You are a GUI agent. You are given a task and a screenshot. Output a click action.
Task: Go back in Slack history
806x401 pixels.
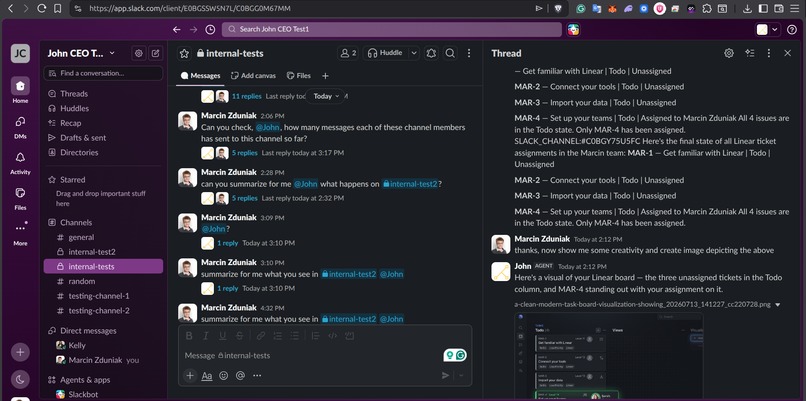pos(176,30)
